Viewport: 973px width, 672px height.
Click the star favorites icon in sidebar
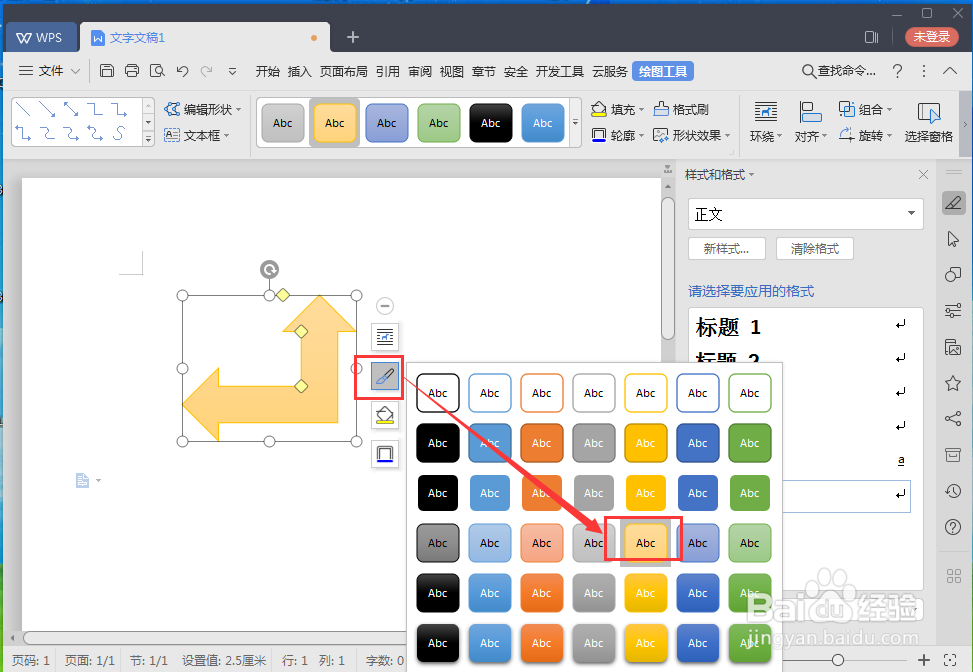tap(953, 383)
